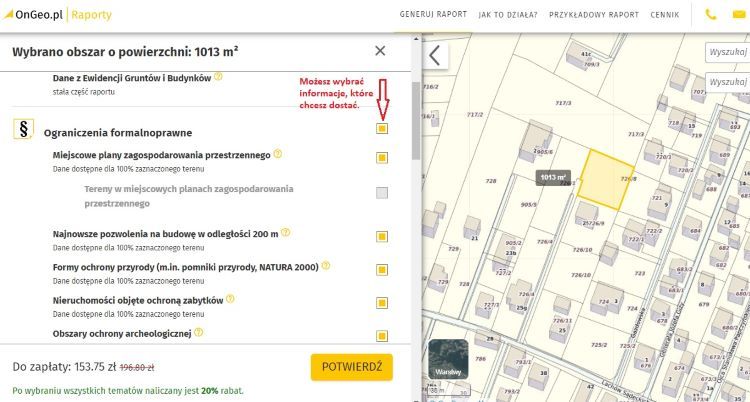Screen dimensions: 750x402
Task: Click the Do zapłaty: 153.75 zł amount
Action: [x=64, y=367]
